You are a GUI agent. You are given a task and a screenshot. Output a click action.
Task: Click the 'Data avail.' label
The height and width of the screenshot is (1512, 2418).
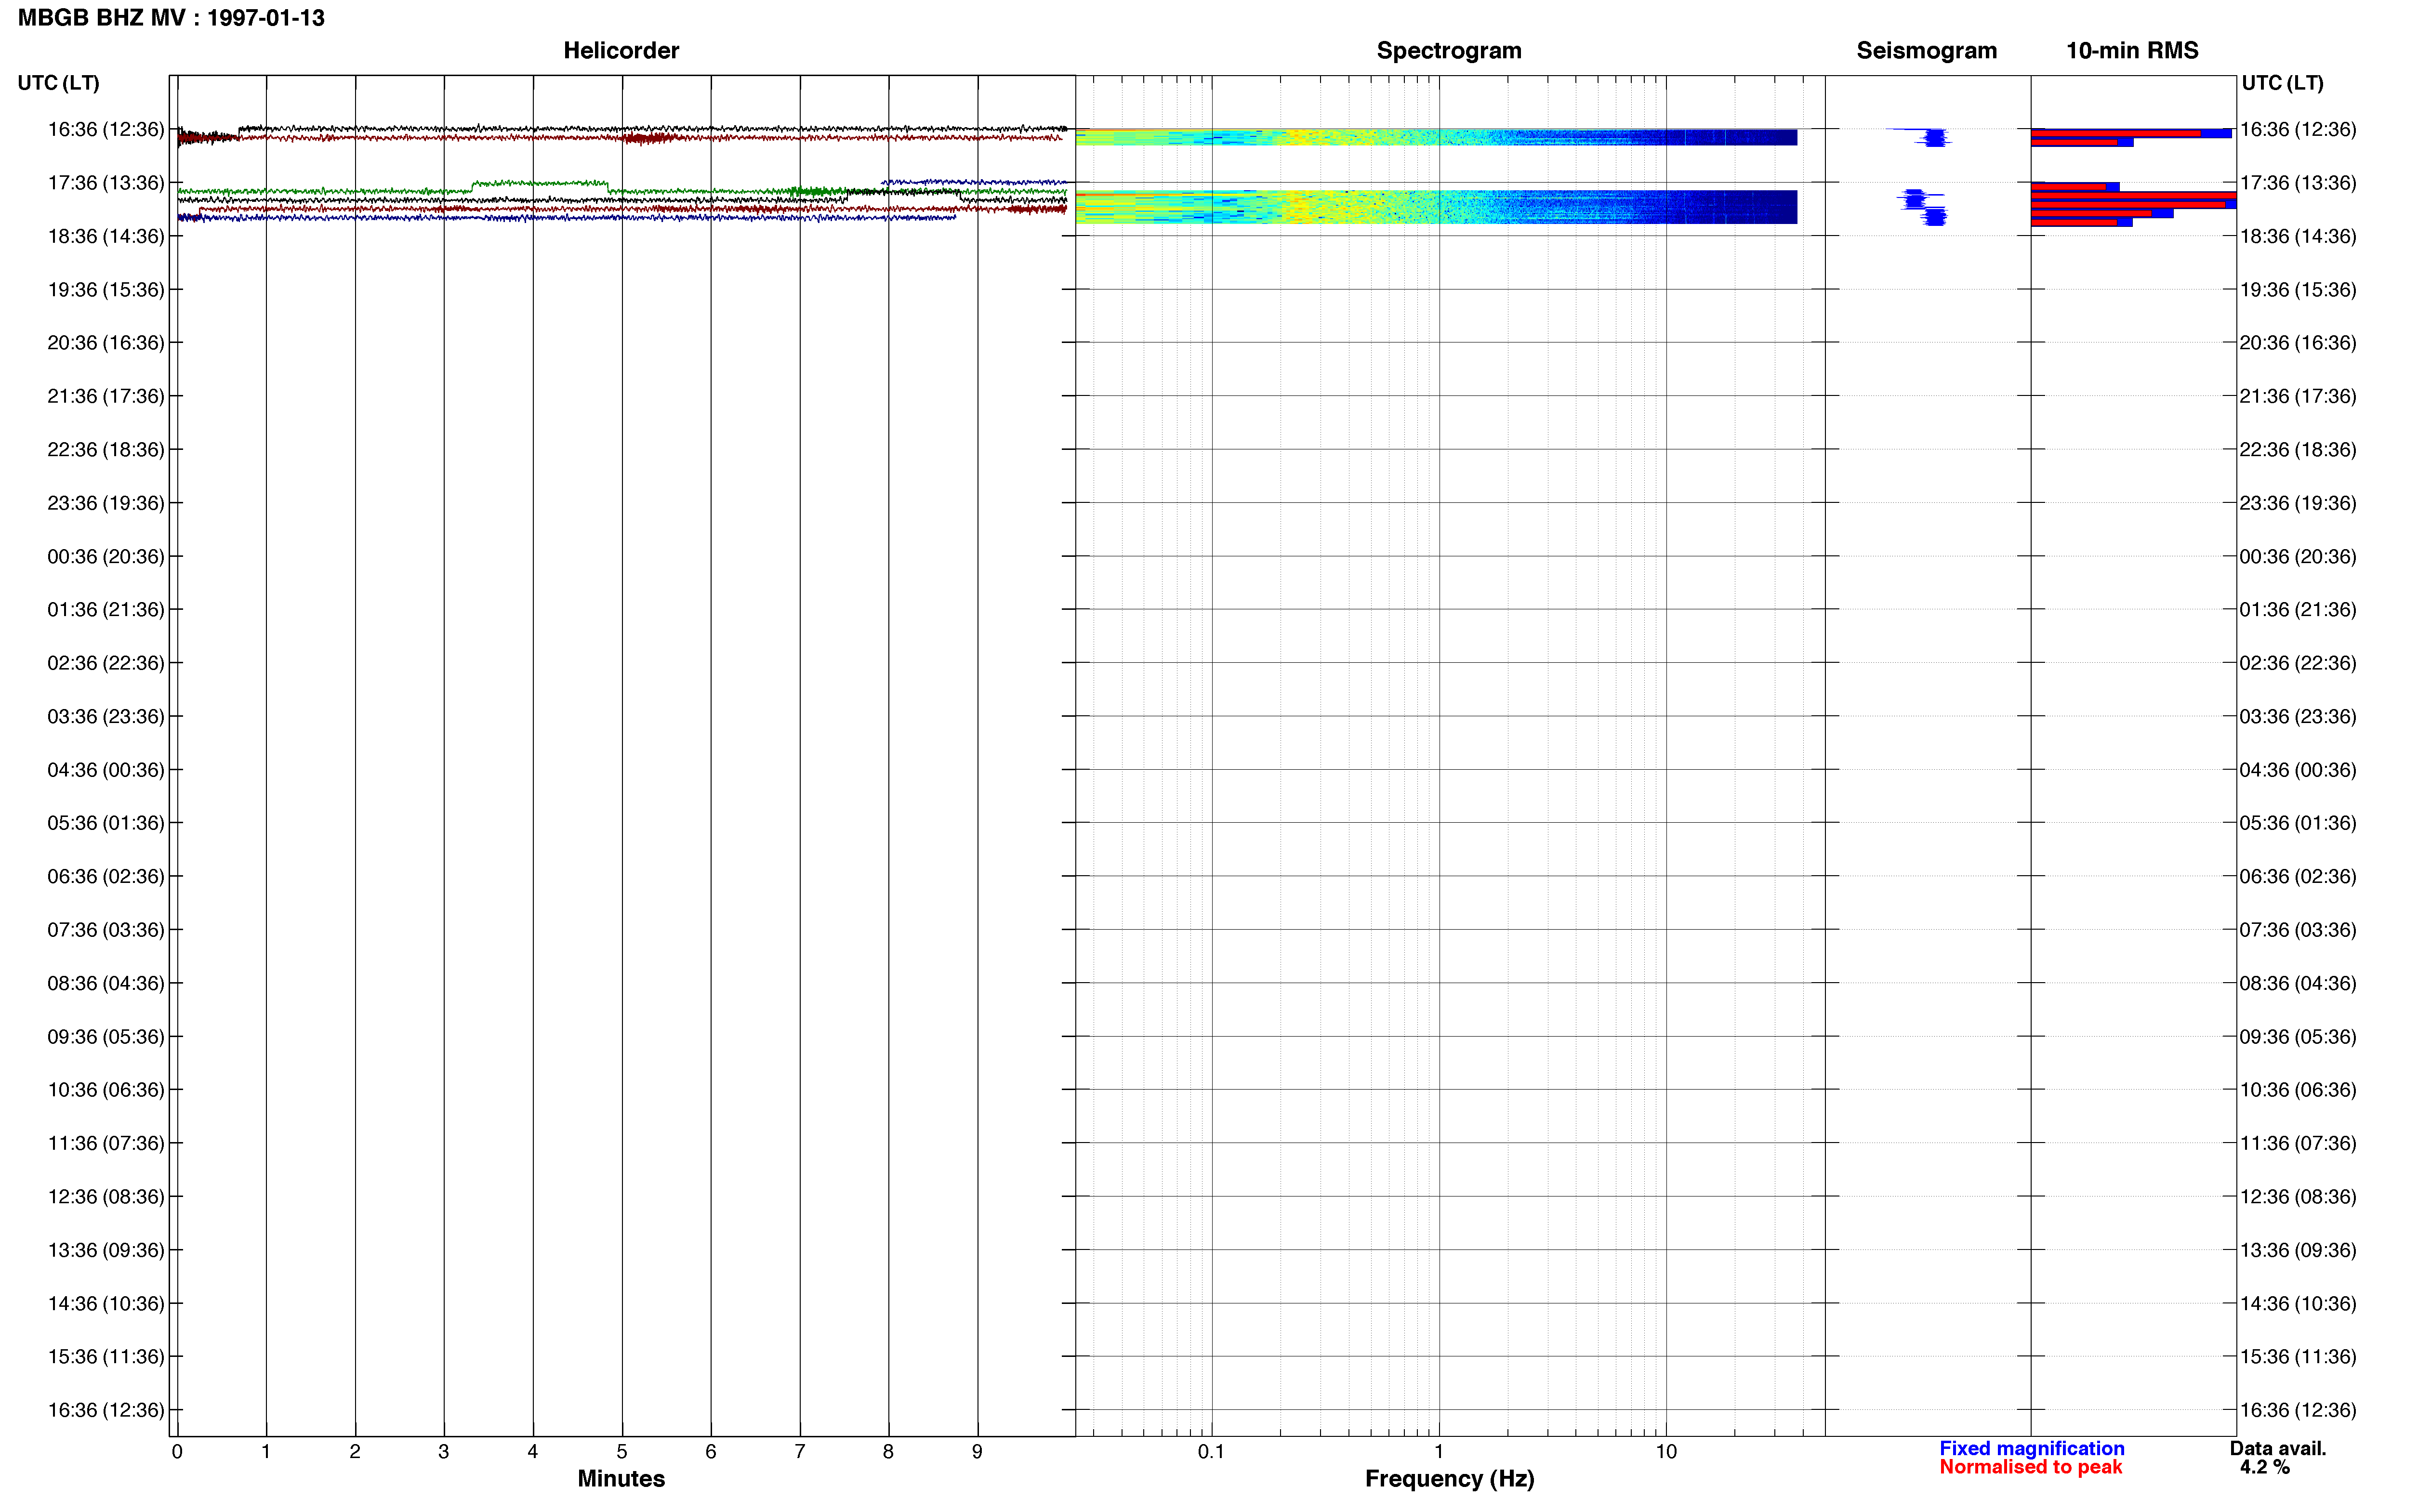2278,1448
